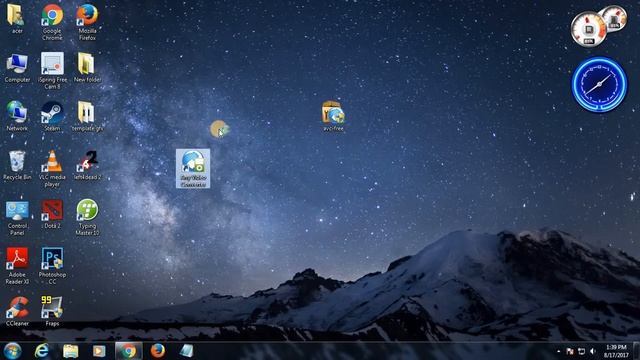Screen dimensions: 640x360
Task: Open Internet Explorer from the taskbar
Action: 42,351
